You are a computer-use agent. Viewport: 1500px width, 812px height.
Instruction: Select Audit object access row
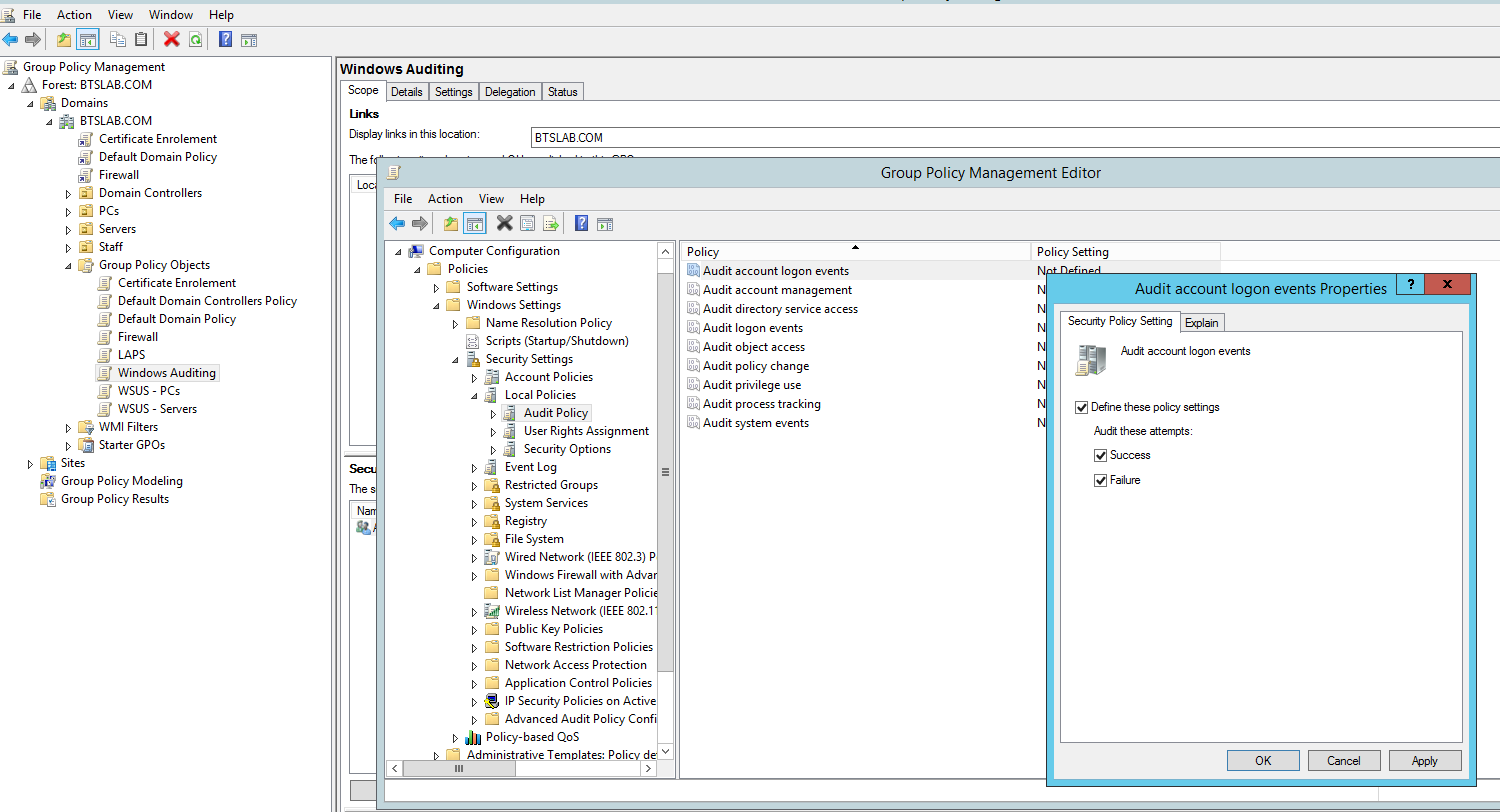[x=754, y=347]
